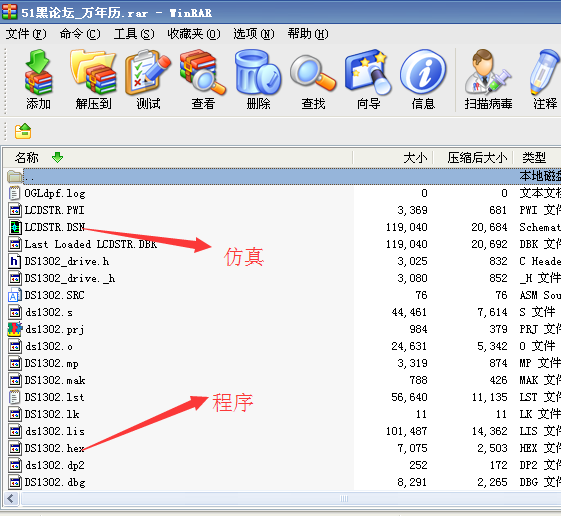
Task: Show archive 信息 (Info) icon
Action: tap(423, 80)
